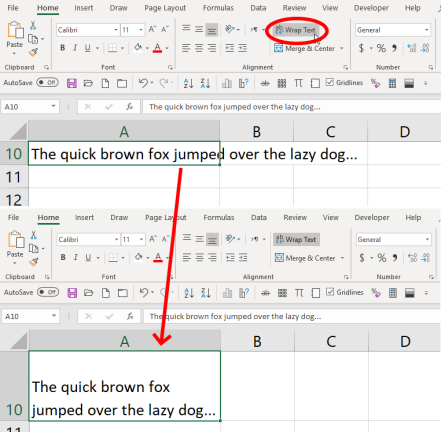Viewport: 441px width, 432px height.
Task: Click the Format Painter brush in the top Clipboard group
Action: coord(33,52)
